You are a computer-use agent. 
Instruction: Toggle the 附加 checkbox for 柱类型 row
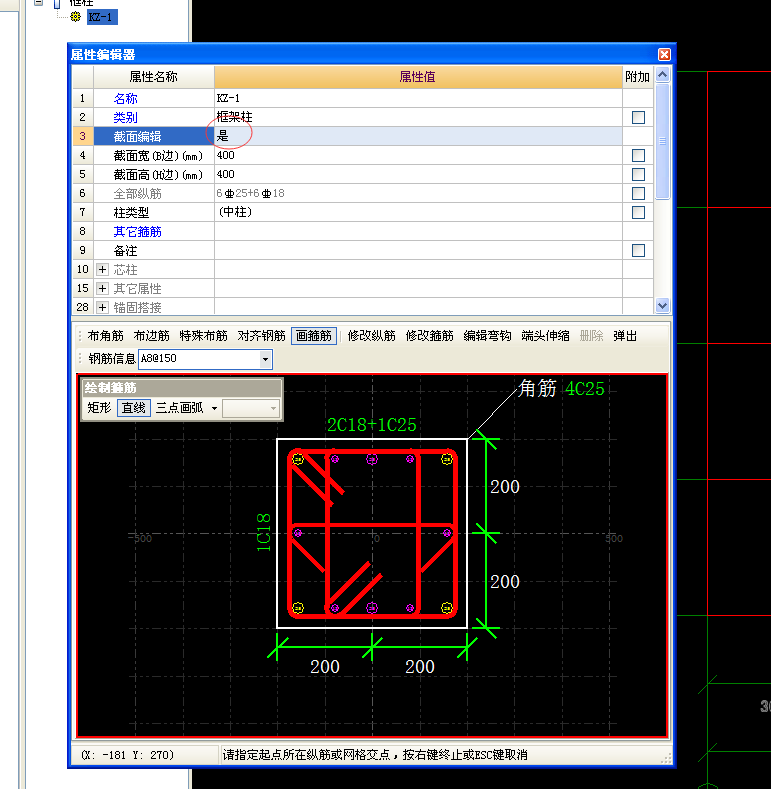click(x=638, y=212)
